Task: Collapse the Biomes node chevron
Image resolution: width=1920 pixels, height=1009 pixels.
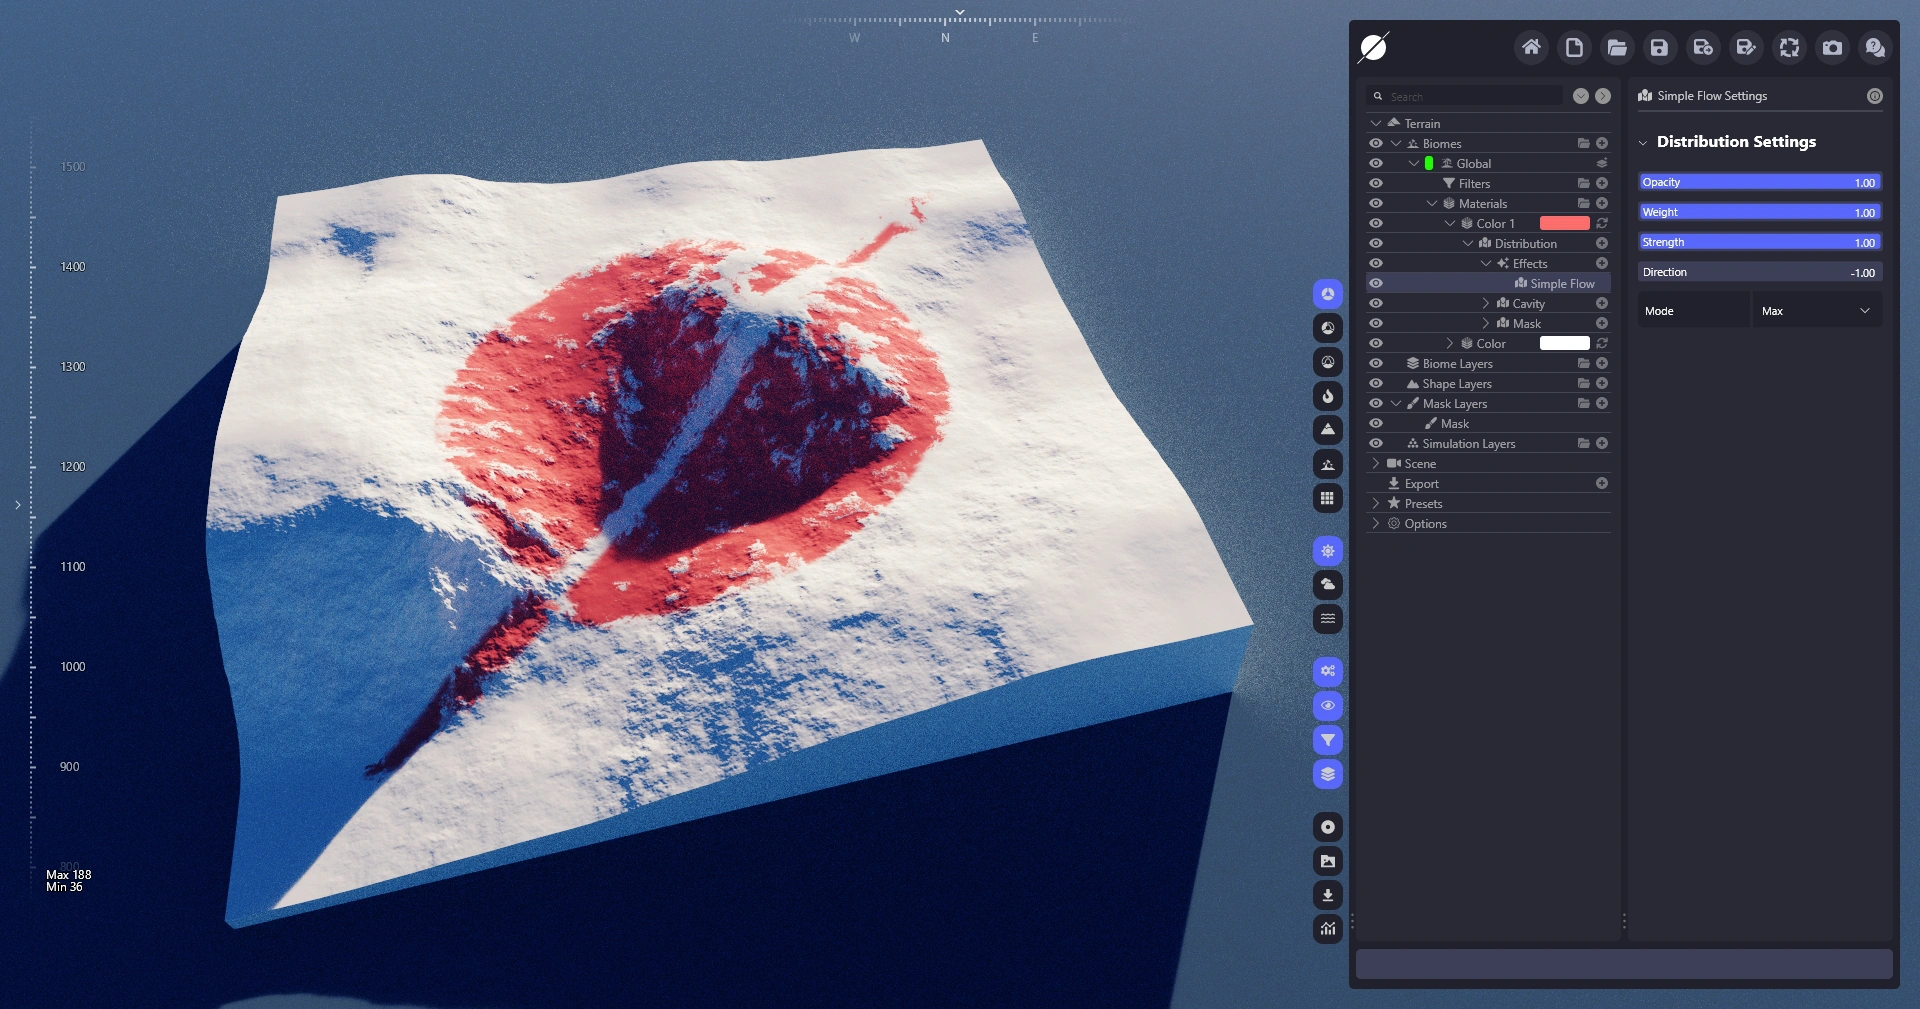Action: (1396, 143)
